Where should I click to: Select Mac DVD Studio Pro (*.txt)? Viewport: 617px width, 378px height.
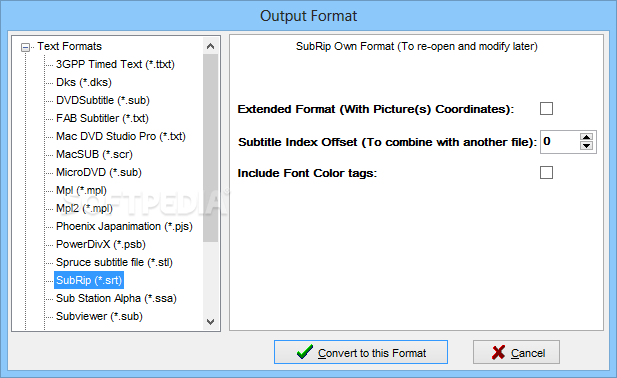point(121,136)
